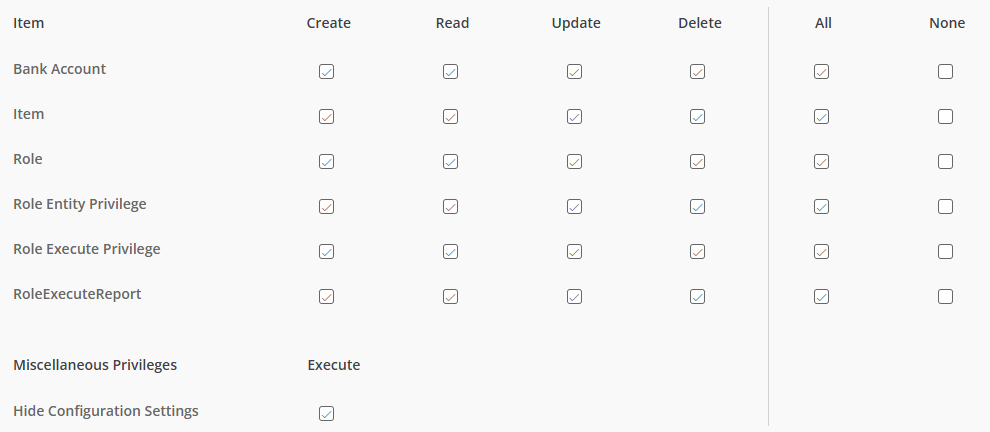Screen dimensions: 990x432
Task: Uncheck Delete privilege for Bank Account
Action: 697,71
